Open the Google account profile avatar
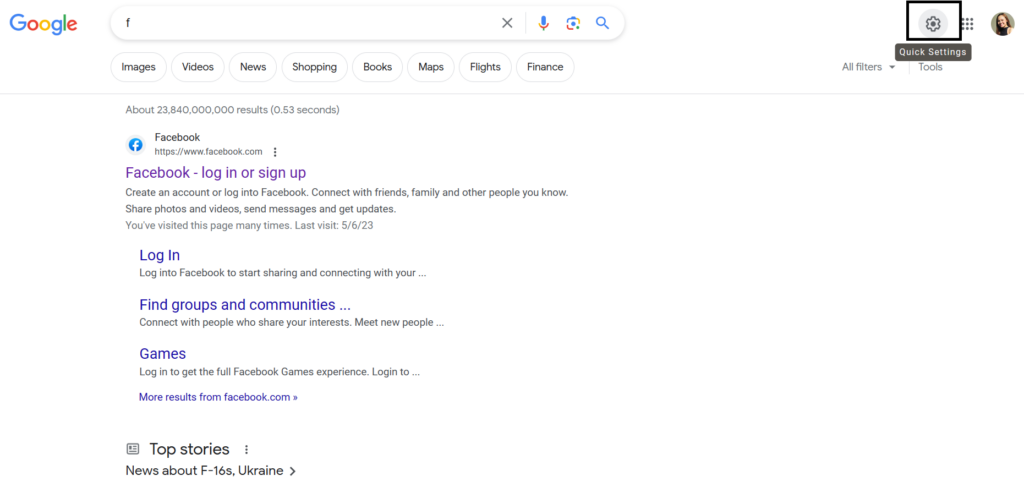 tap(1002, 24)
